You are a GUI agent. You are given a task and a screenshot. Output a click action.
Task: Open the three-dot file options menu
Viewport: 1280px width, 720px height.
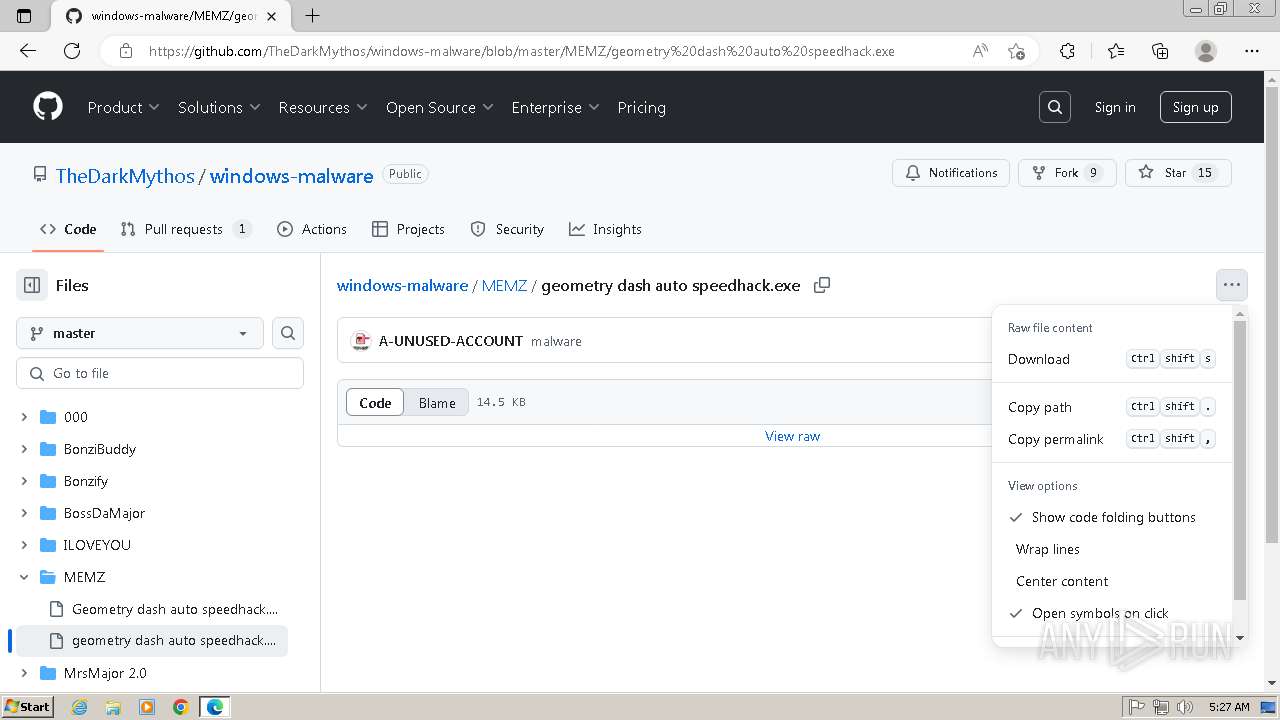tap(1232, 285)
